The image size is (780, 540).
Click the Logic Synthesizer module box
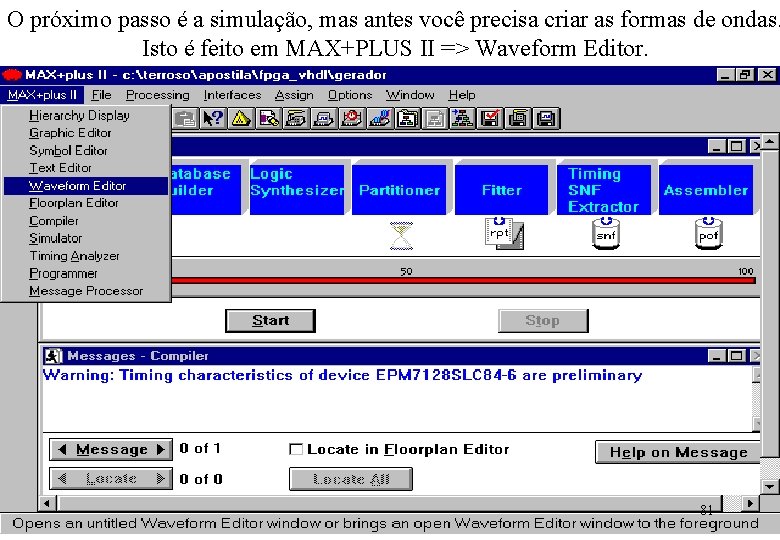(x=296, y=190)
